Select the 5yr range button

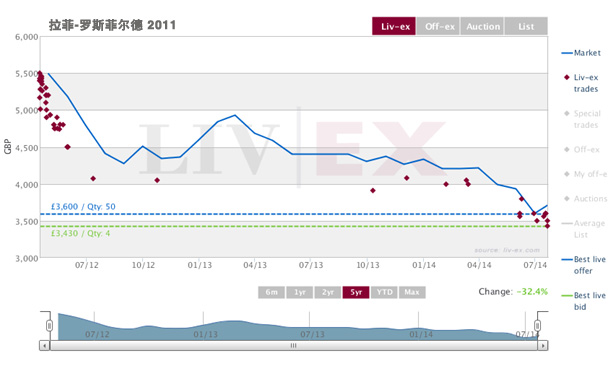(x=356, y=292)
